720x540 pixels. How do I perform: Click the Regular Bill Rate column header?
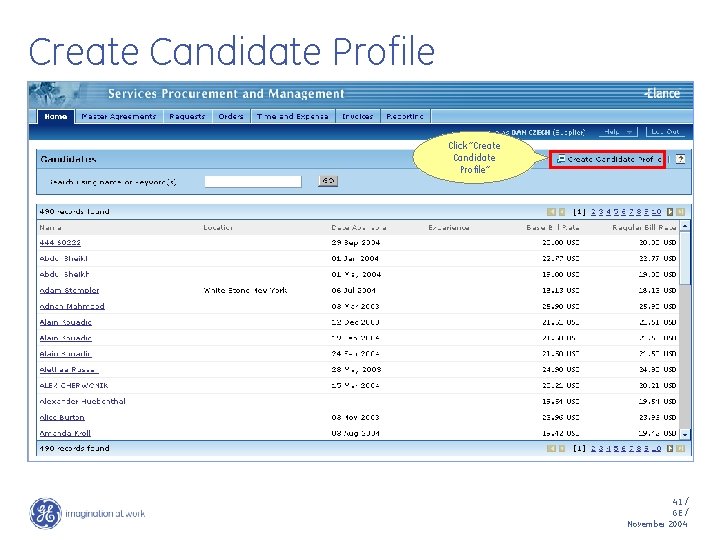coord(644,228)
